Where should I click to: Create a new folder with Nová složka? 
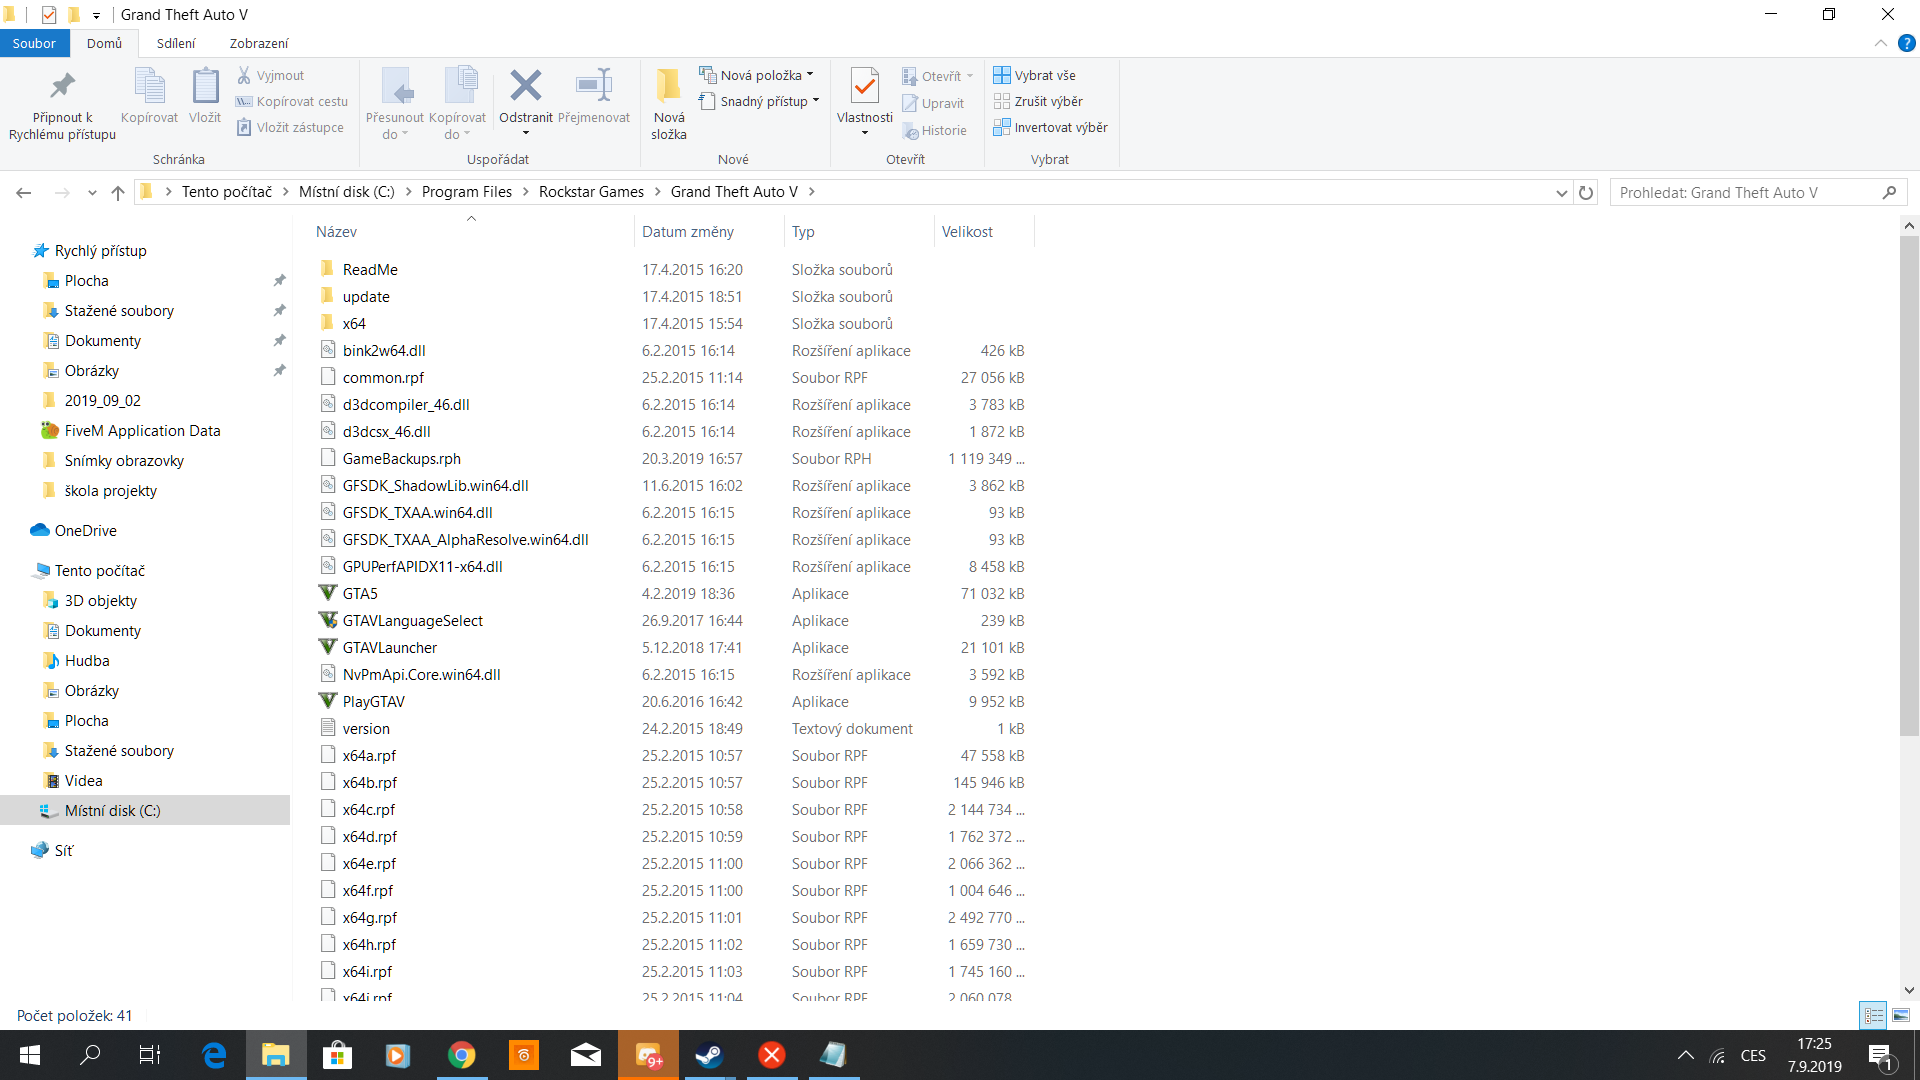(x=668, y=103)
